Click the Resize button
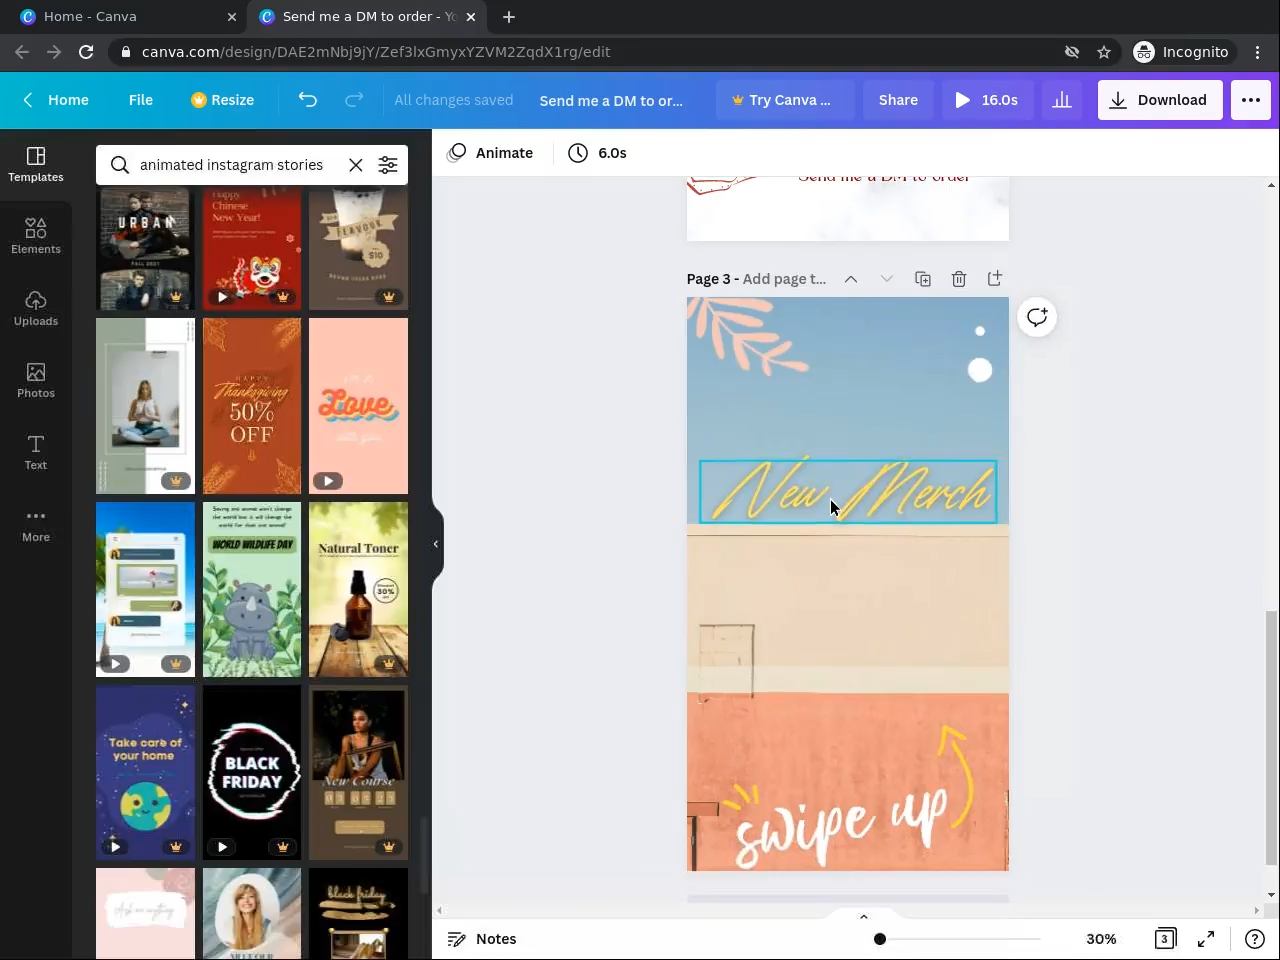The height and width of the screenshot is (960, 1280). [x=223, y=100]
